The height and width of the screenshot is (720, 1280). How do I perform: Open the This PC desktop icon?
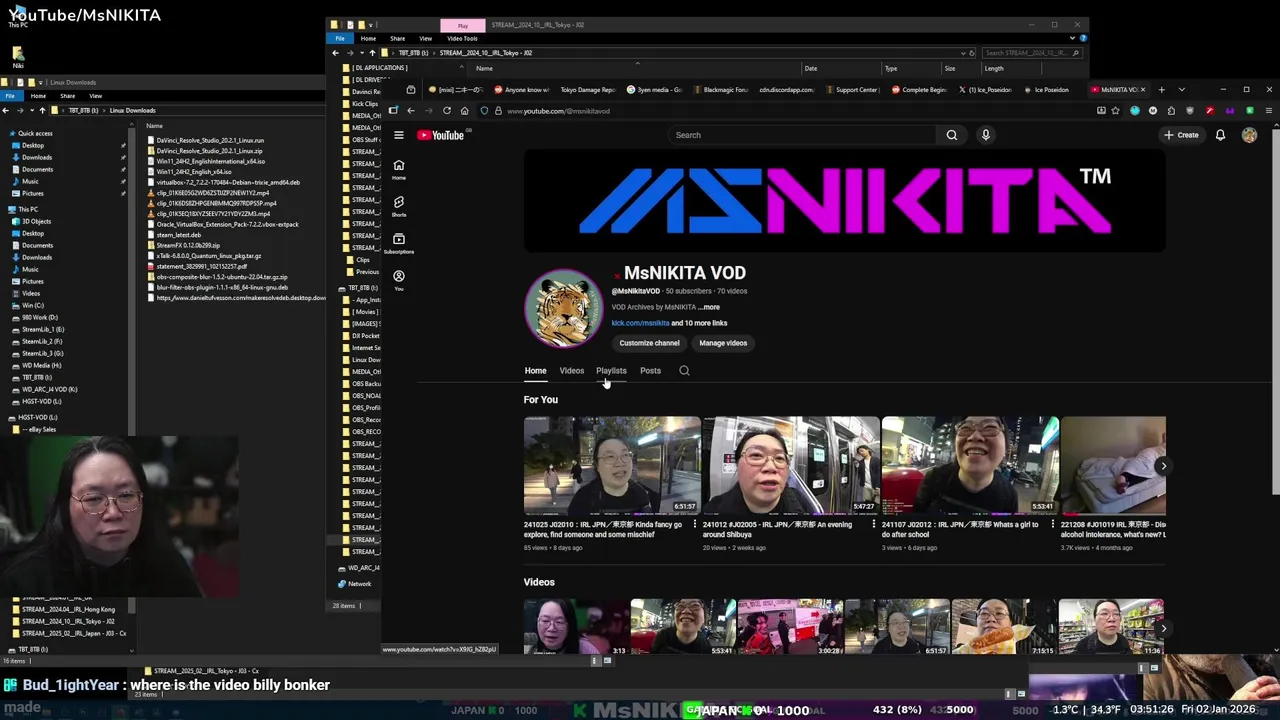click(x=18, y=15)
